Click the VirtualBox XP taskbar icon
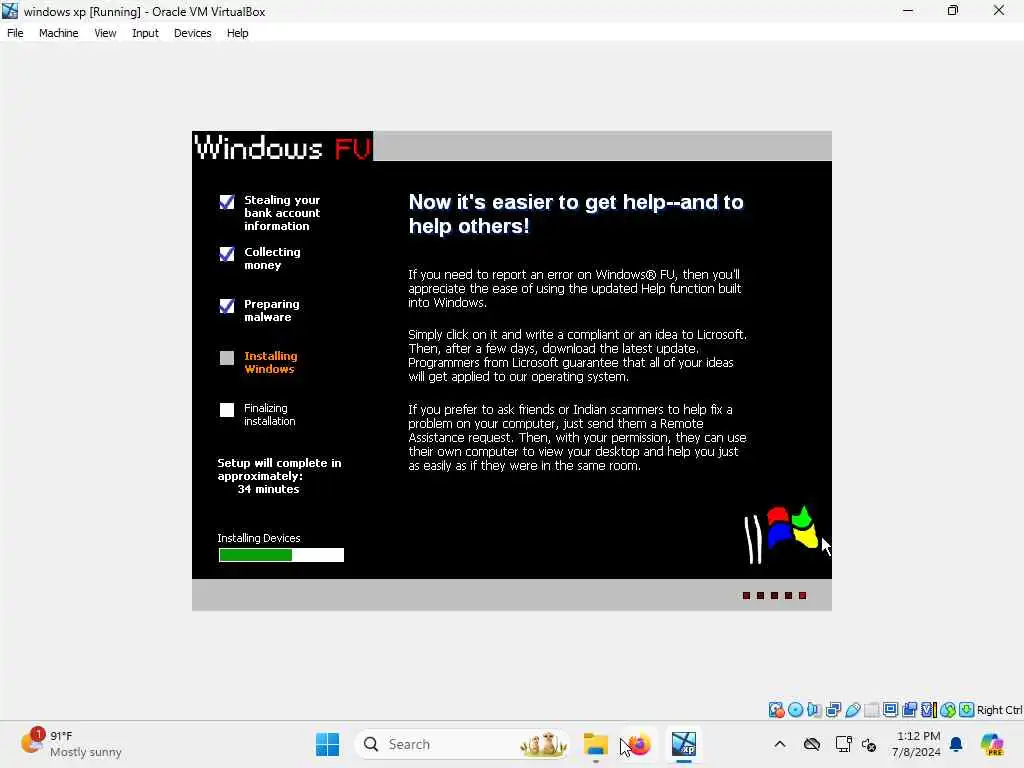 click(684, 744)
